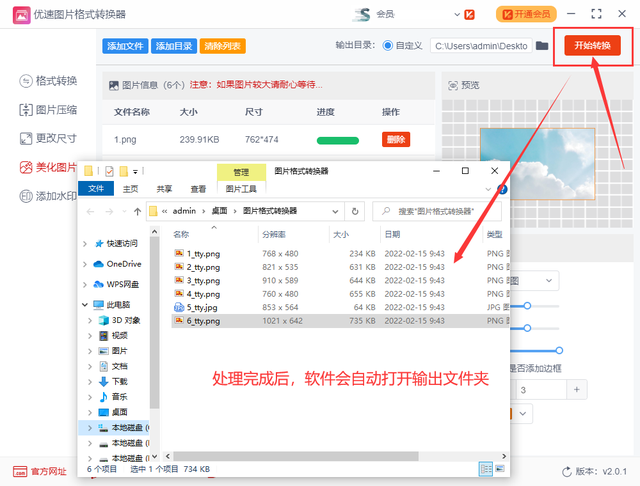Collapse the 此电脑 tree node
The height and width of the screenshot is (486, 640).
84,305
